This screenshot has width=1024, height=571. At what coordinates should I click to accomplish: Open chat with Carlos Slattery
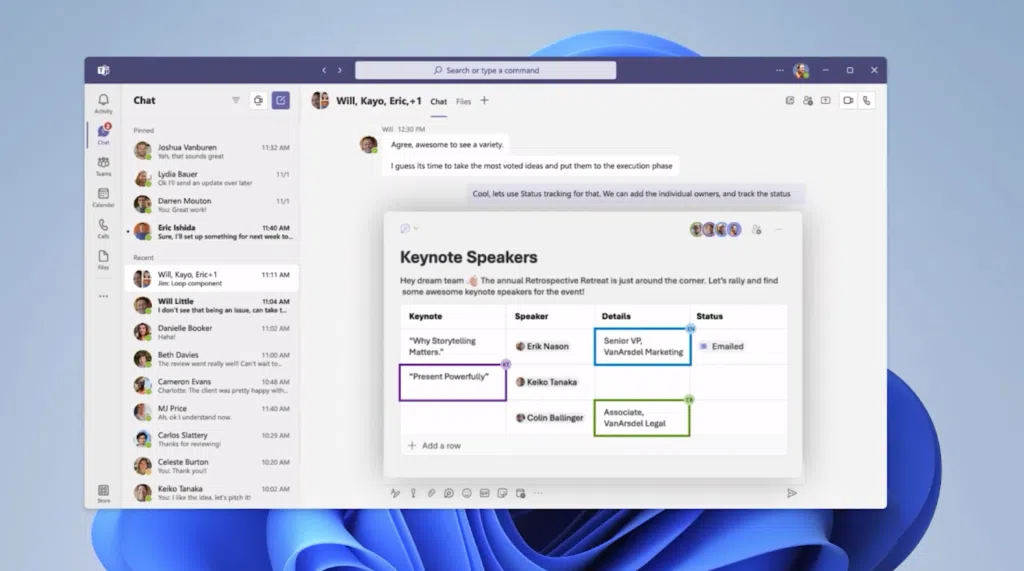click(x=212, y=439)
